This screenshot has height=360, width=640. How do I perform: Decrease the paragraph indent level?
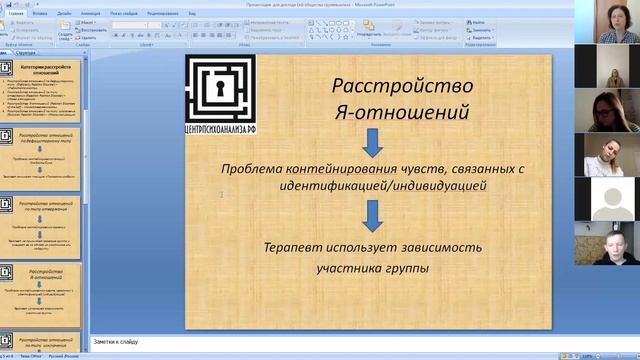point(220,25)
